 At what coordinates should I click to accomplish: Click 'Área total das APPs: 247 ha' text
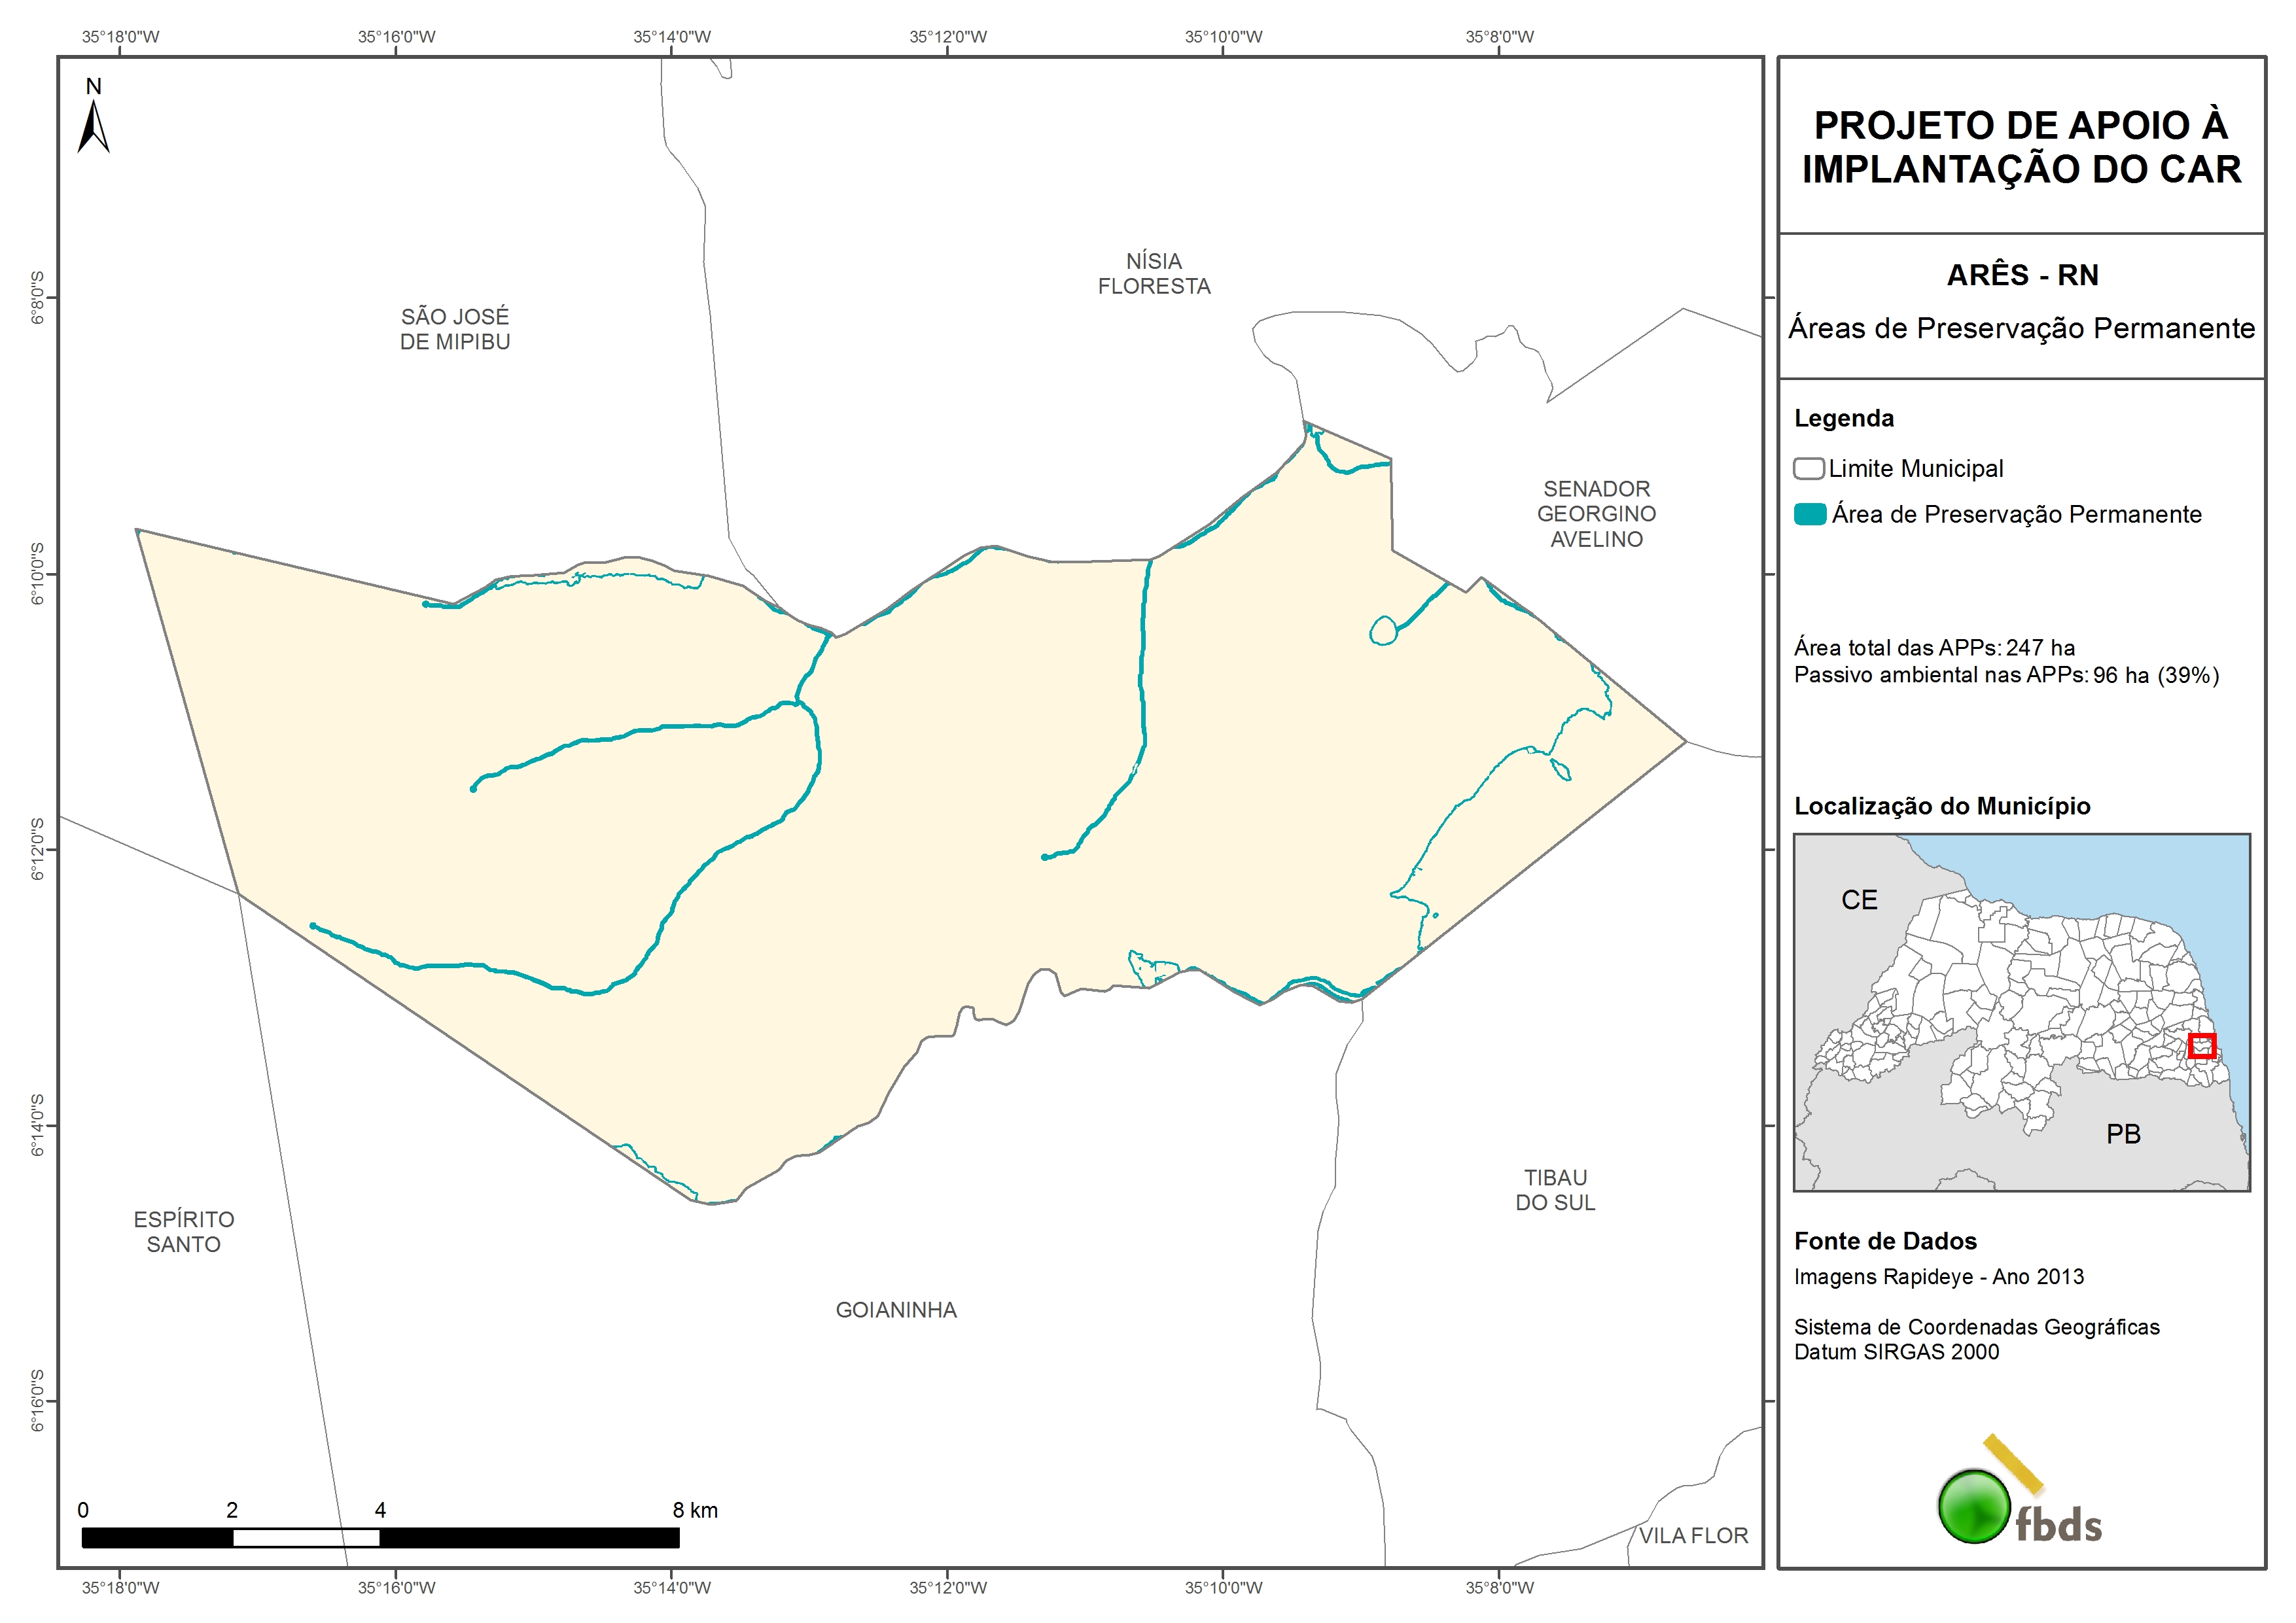(x=1934, y=648)
